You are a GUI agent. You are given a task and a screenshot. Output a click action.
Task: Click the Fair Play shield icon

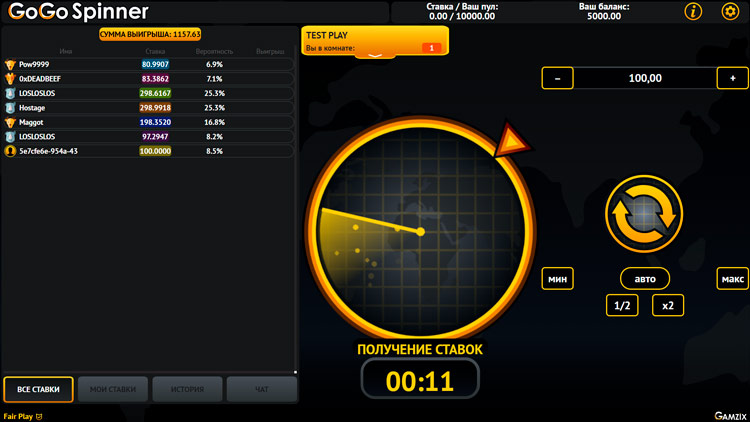39,416
